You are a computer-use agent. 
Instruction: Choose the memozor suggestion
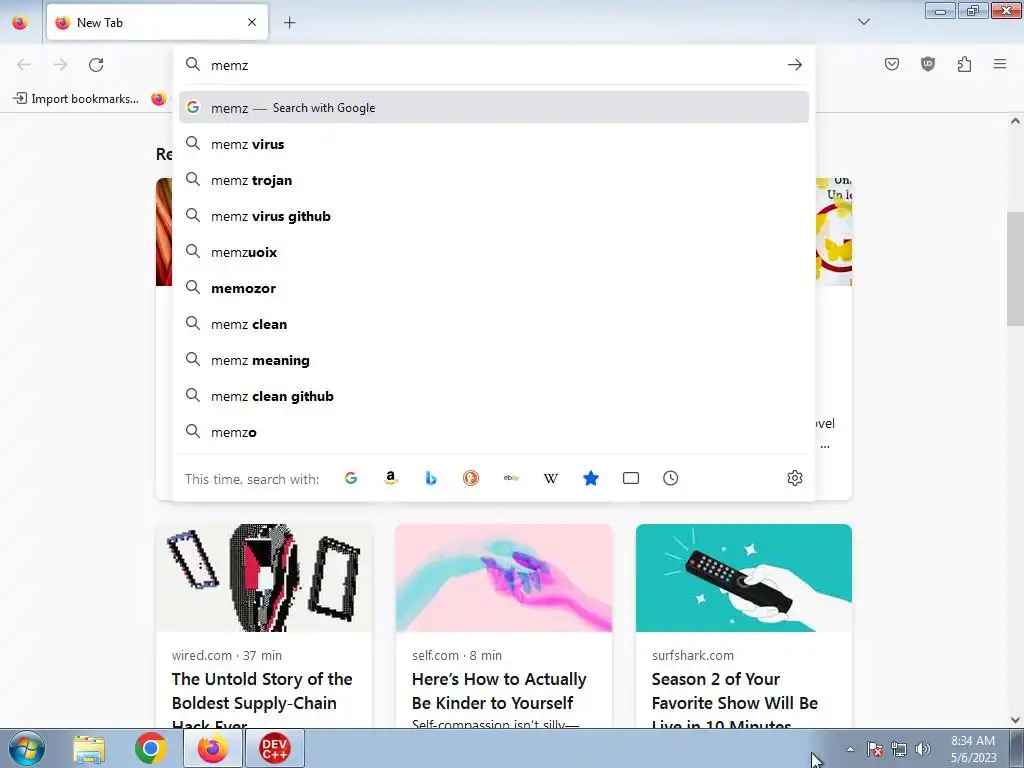click(x=494, y=288)
